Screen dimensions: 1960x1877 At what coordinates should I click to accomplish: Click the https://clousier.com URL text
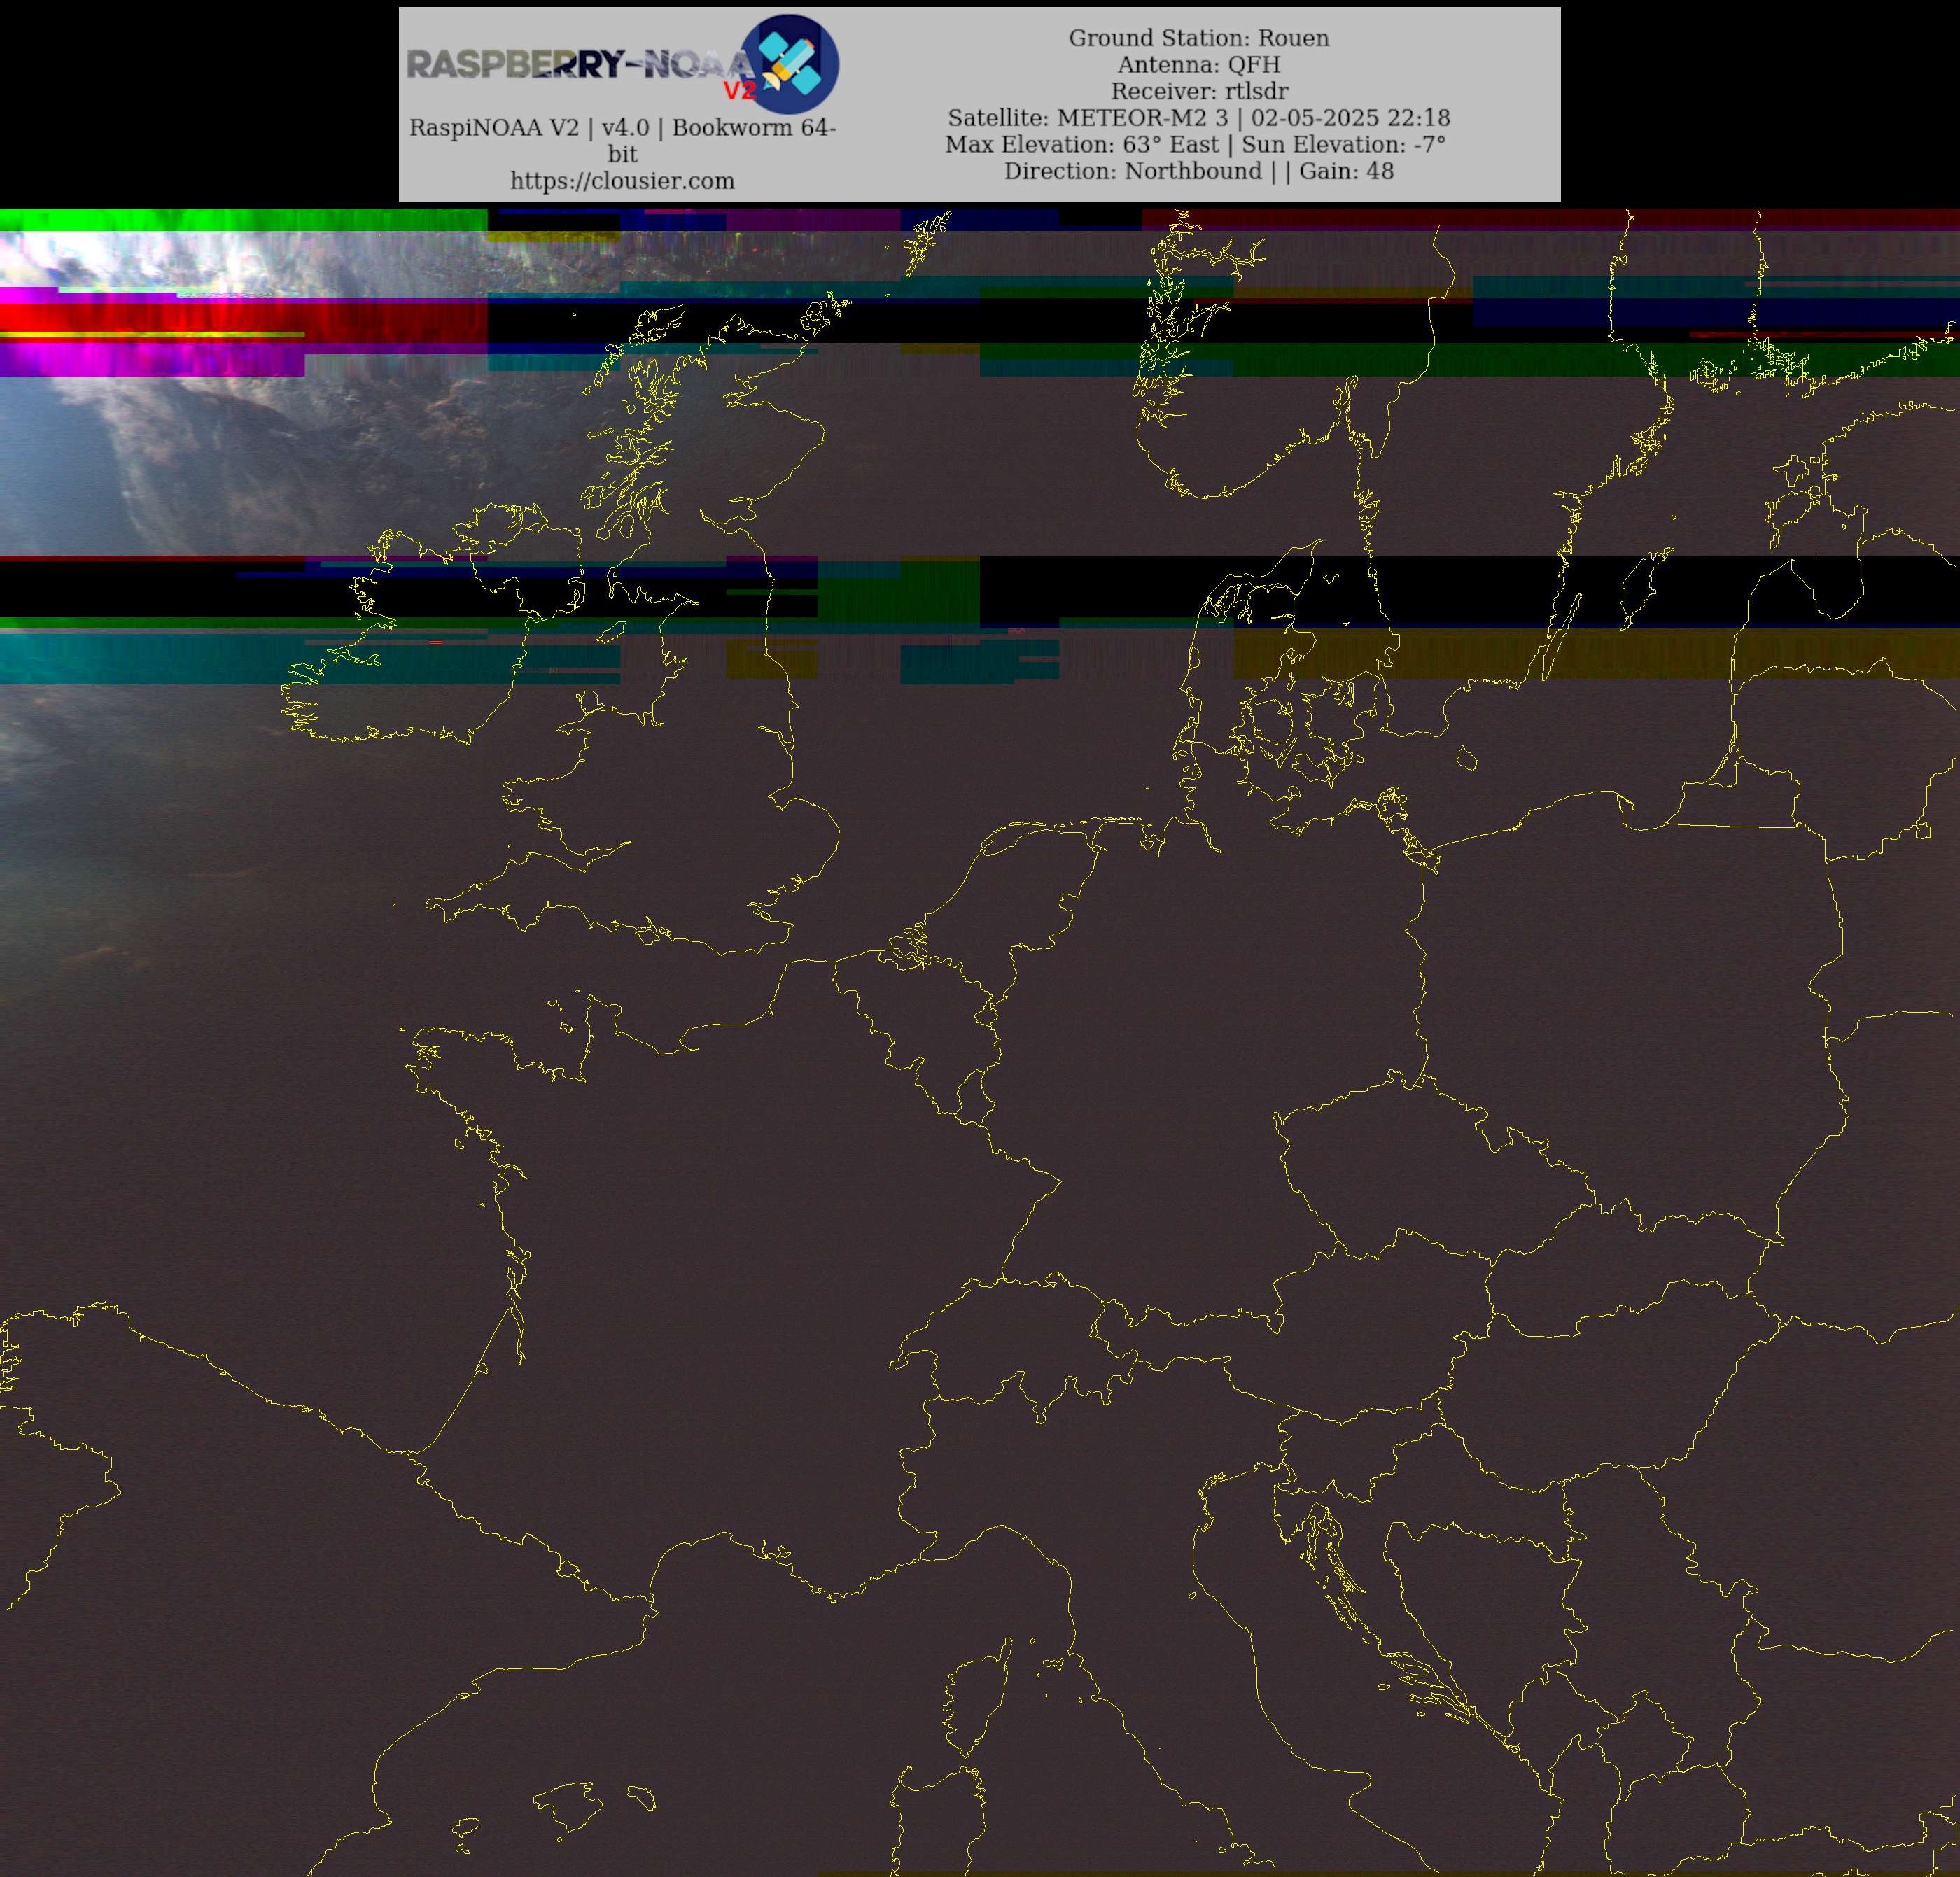tap(622, 181)
